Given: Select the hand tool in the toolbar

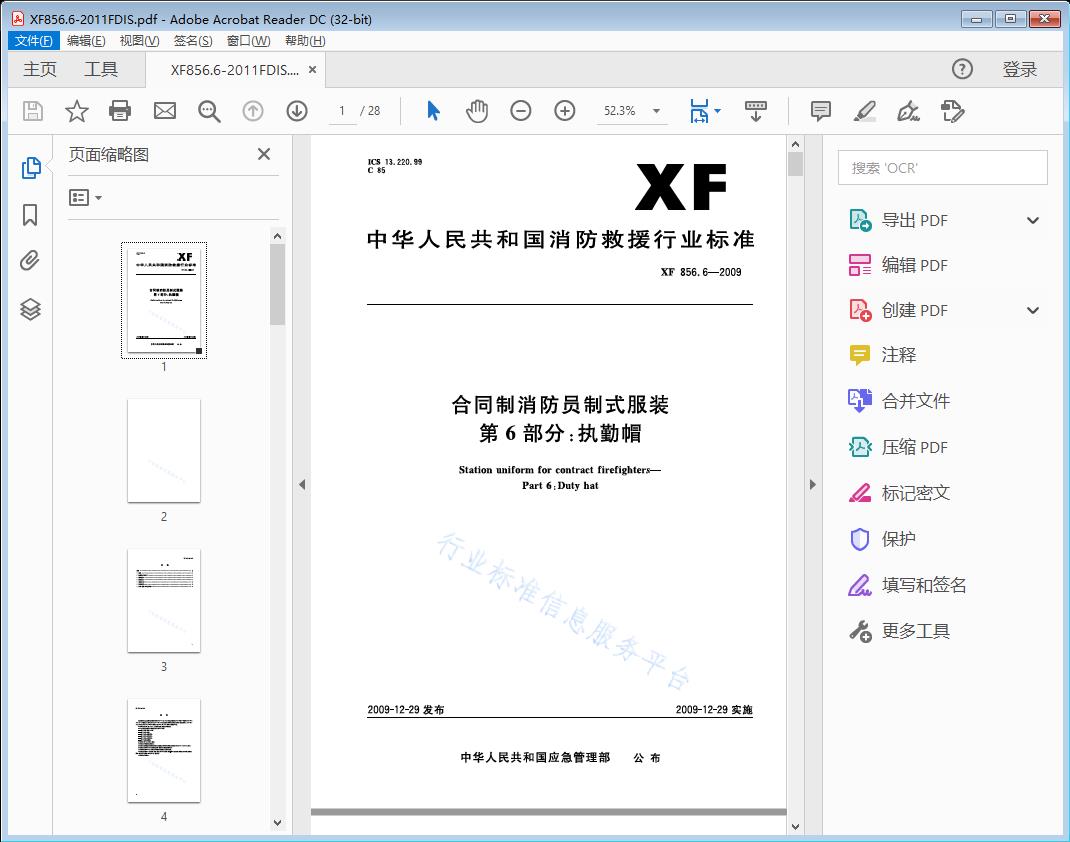Looking at the screenshot, I should click(477, 111).
